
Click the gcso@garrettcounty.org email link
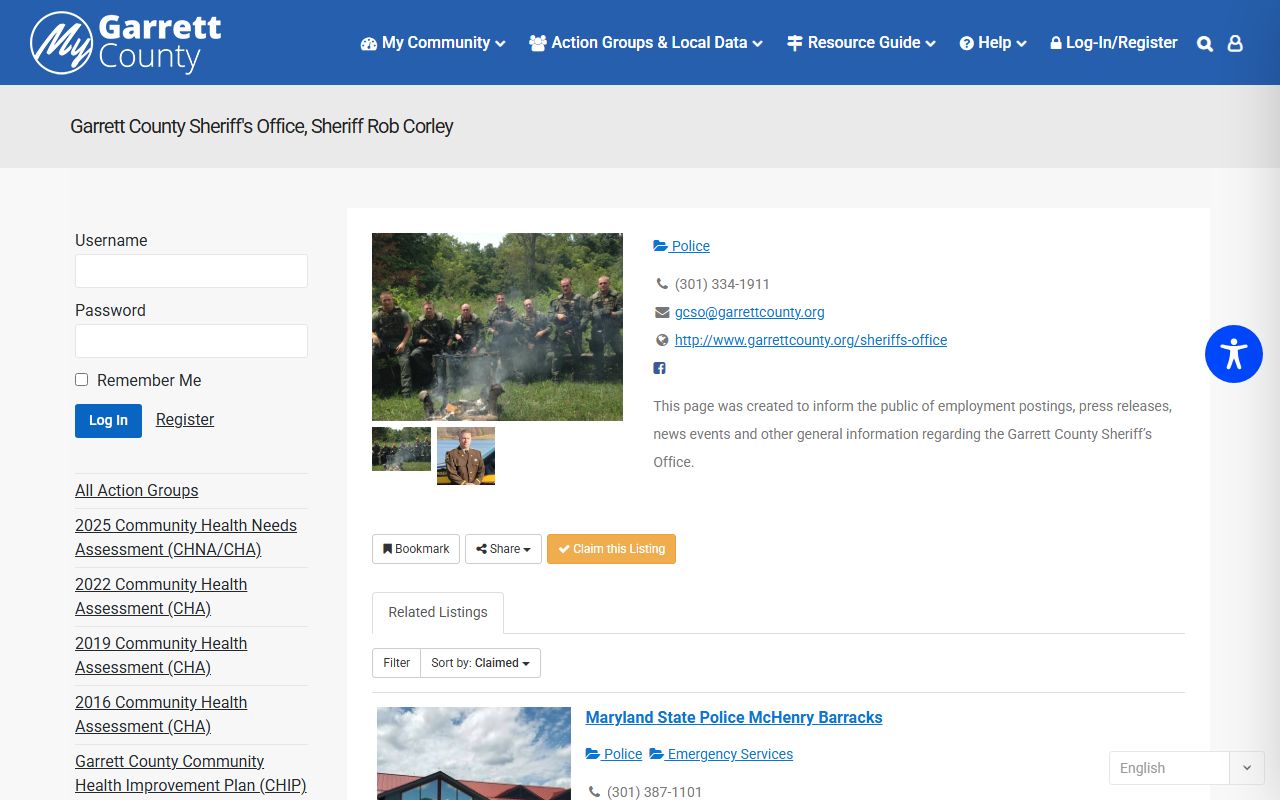pyautogui.click(x=750, y=312)
